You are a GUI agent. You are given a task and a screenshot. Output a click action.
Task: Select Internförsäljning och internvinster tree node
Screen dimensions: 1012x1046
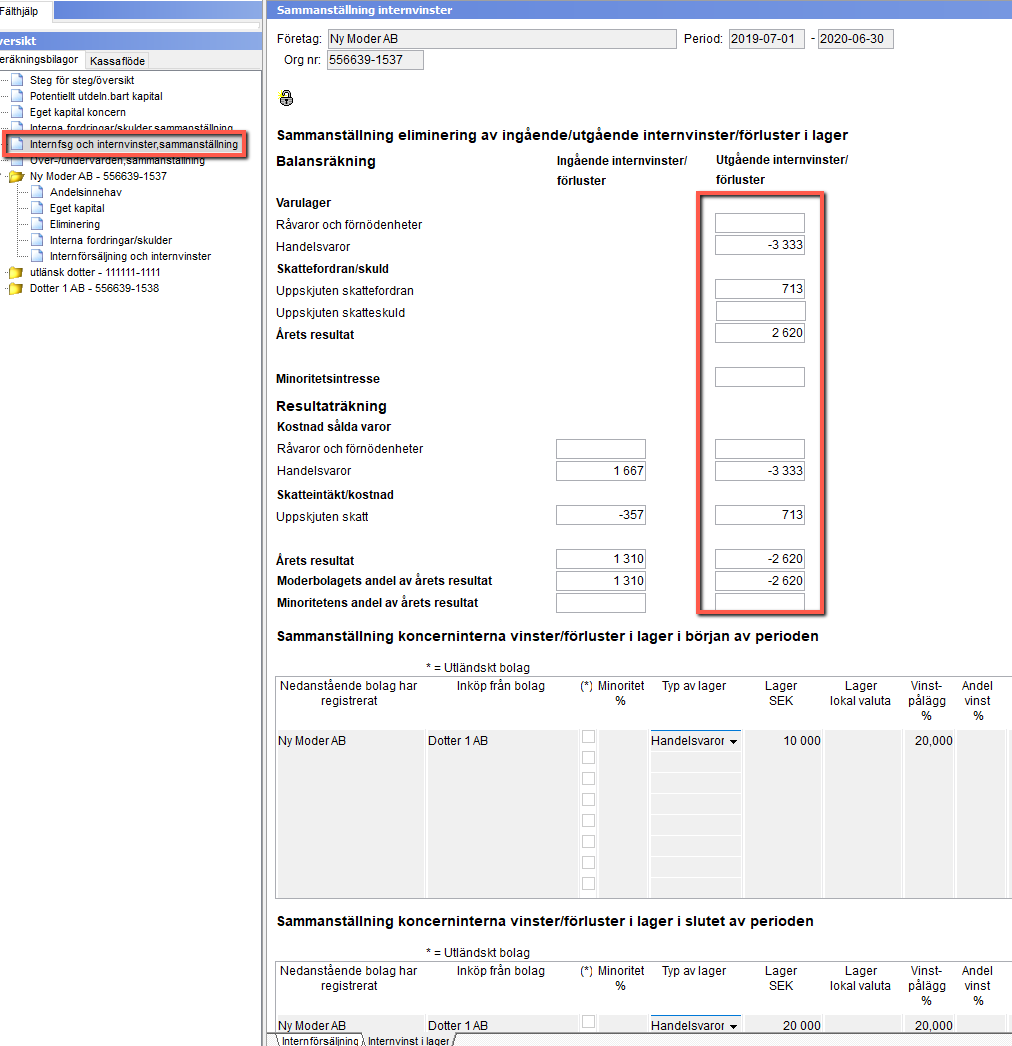coord(130,256)
